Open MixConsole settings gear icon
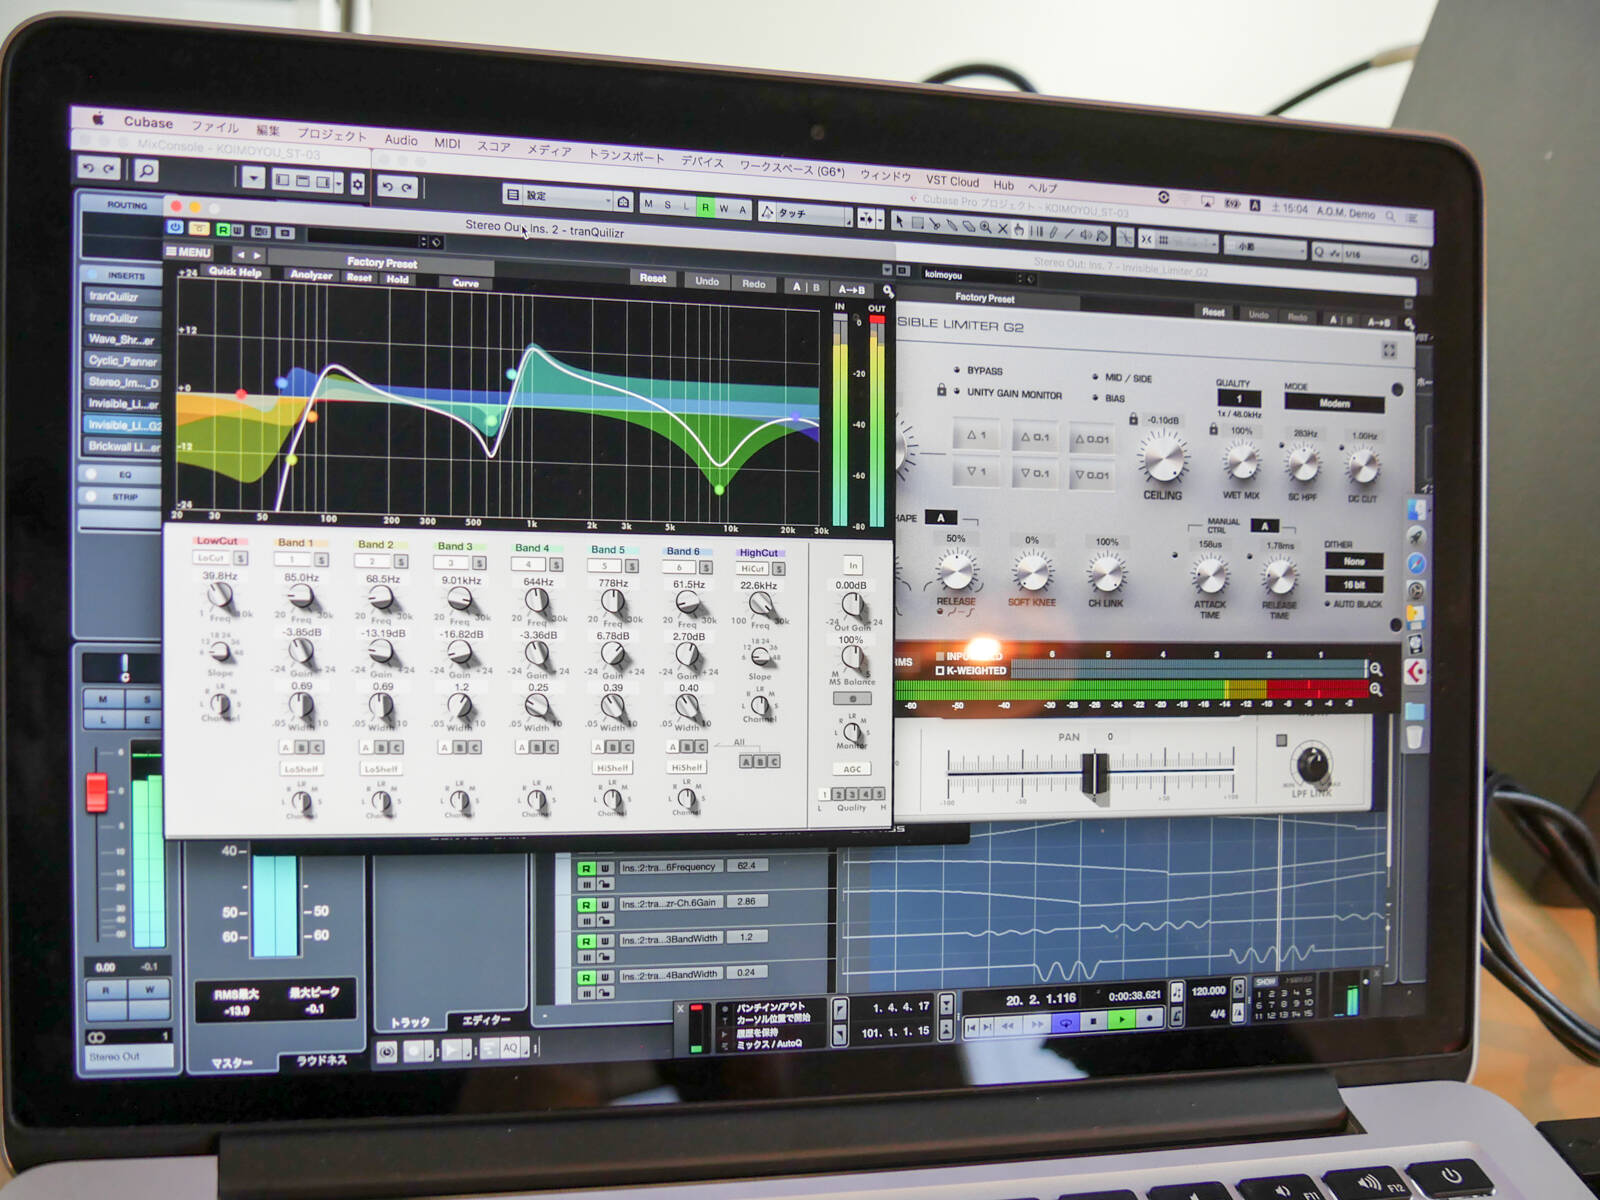1600x1200 pixels. pyautogui.click(x=357, y=184)
